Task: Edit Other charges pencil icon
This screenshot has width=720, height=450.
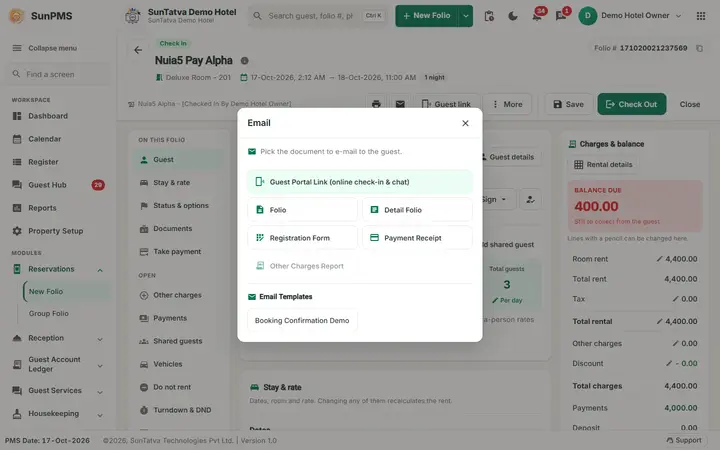Action: (675, 343)
